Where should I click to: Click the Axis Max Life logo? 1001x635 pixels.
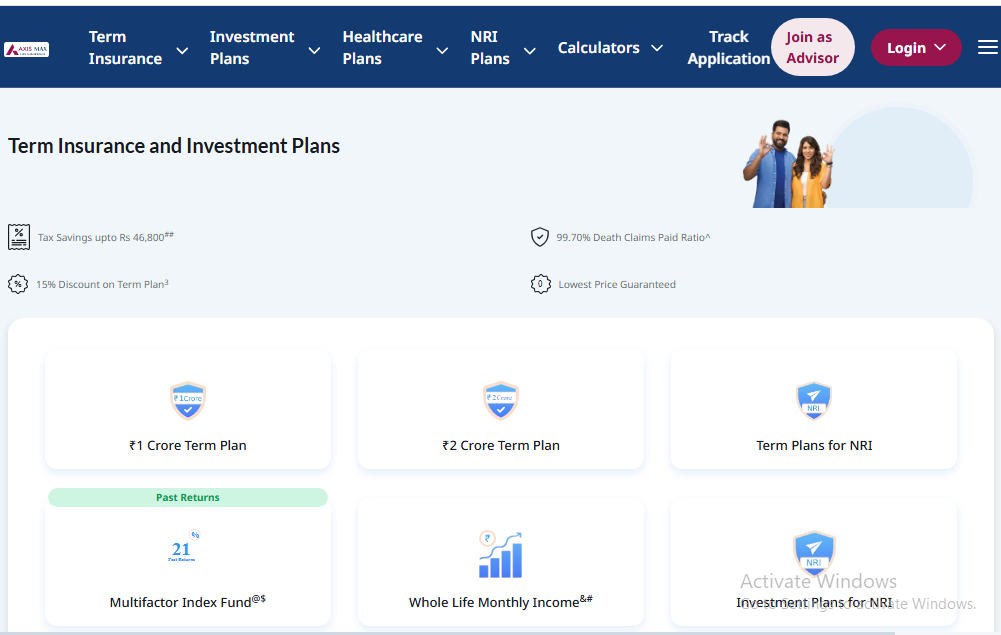pos(26,49)
